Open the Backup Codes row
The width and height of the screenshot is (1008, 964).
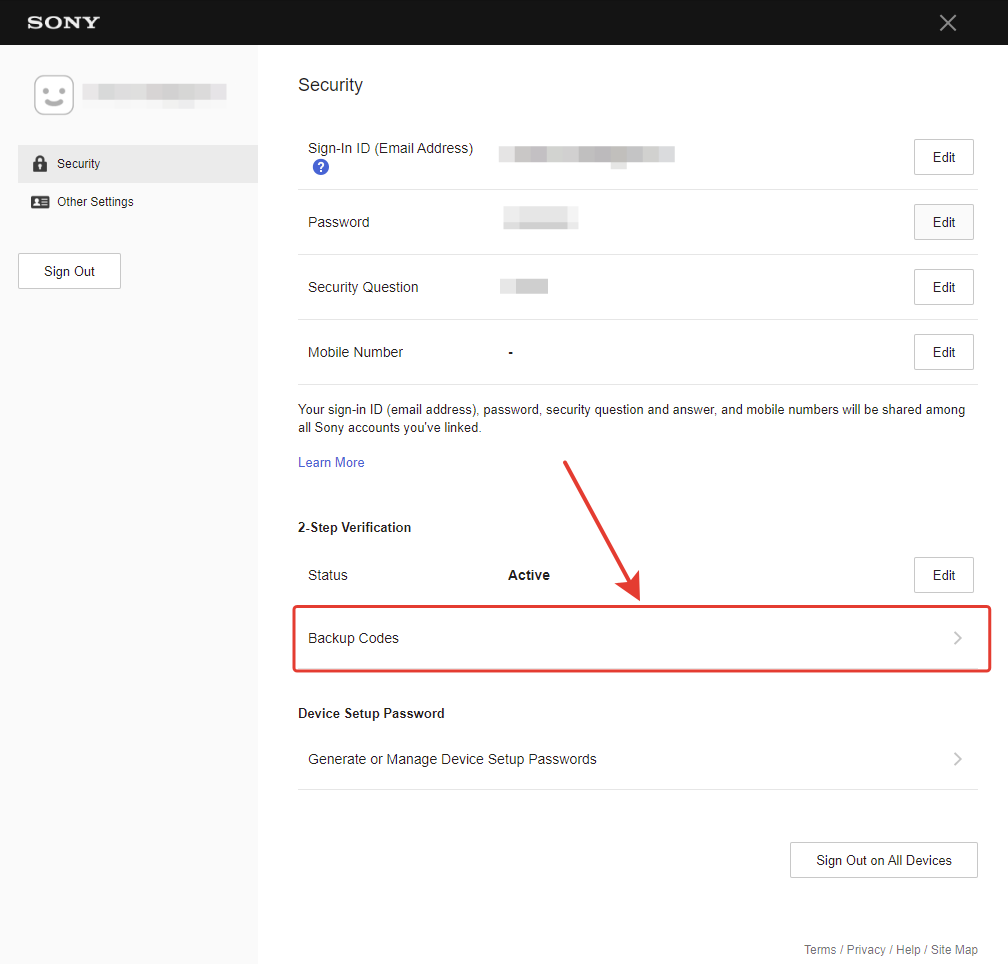(642, 639)
